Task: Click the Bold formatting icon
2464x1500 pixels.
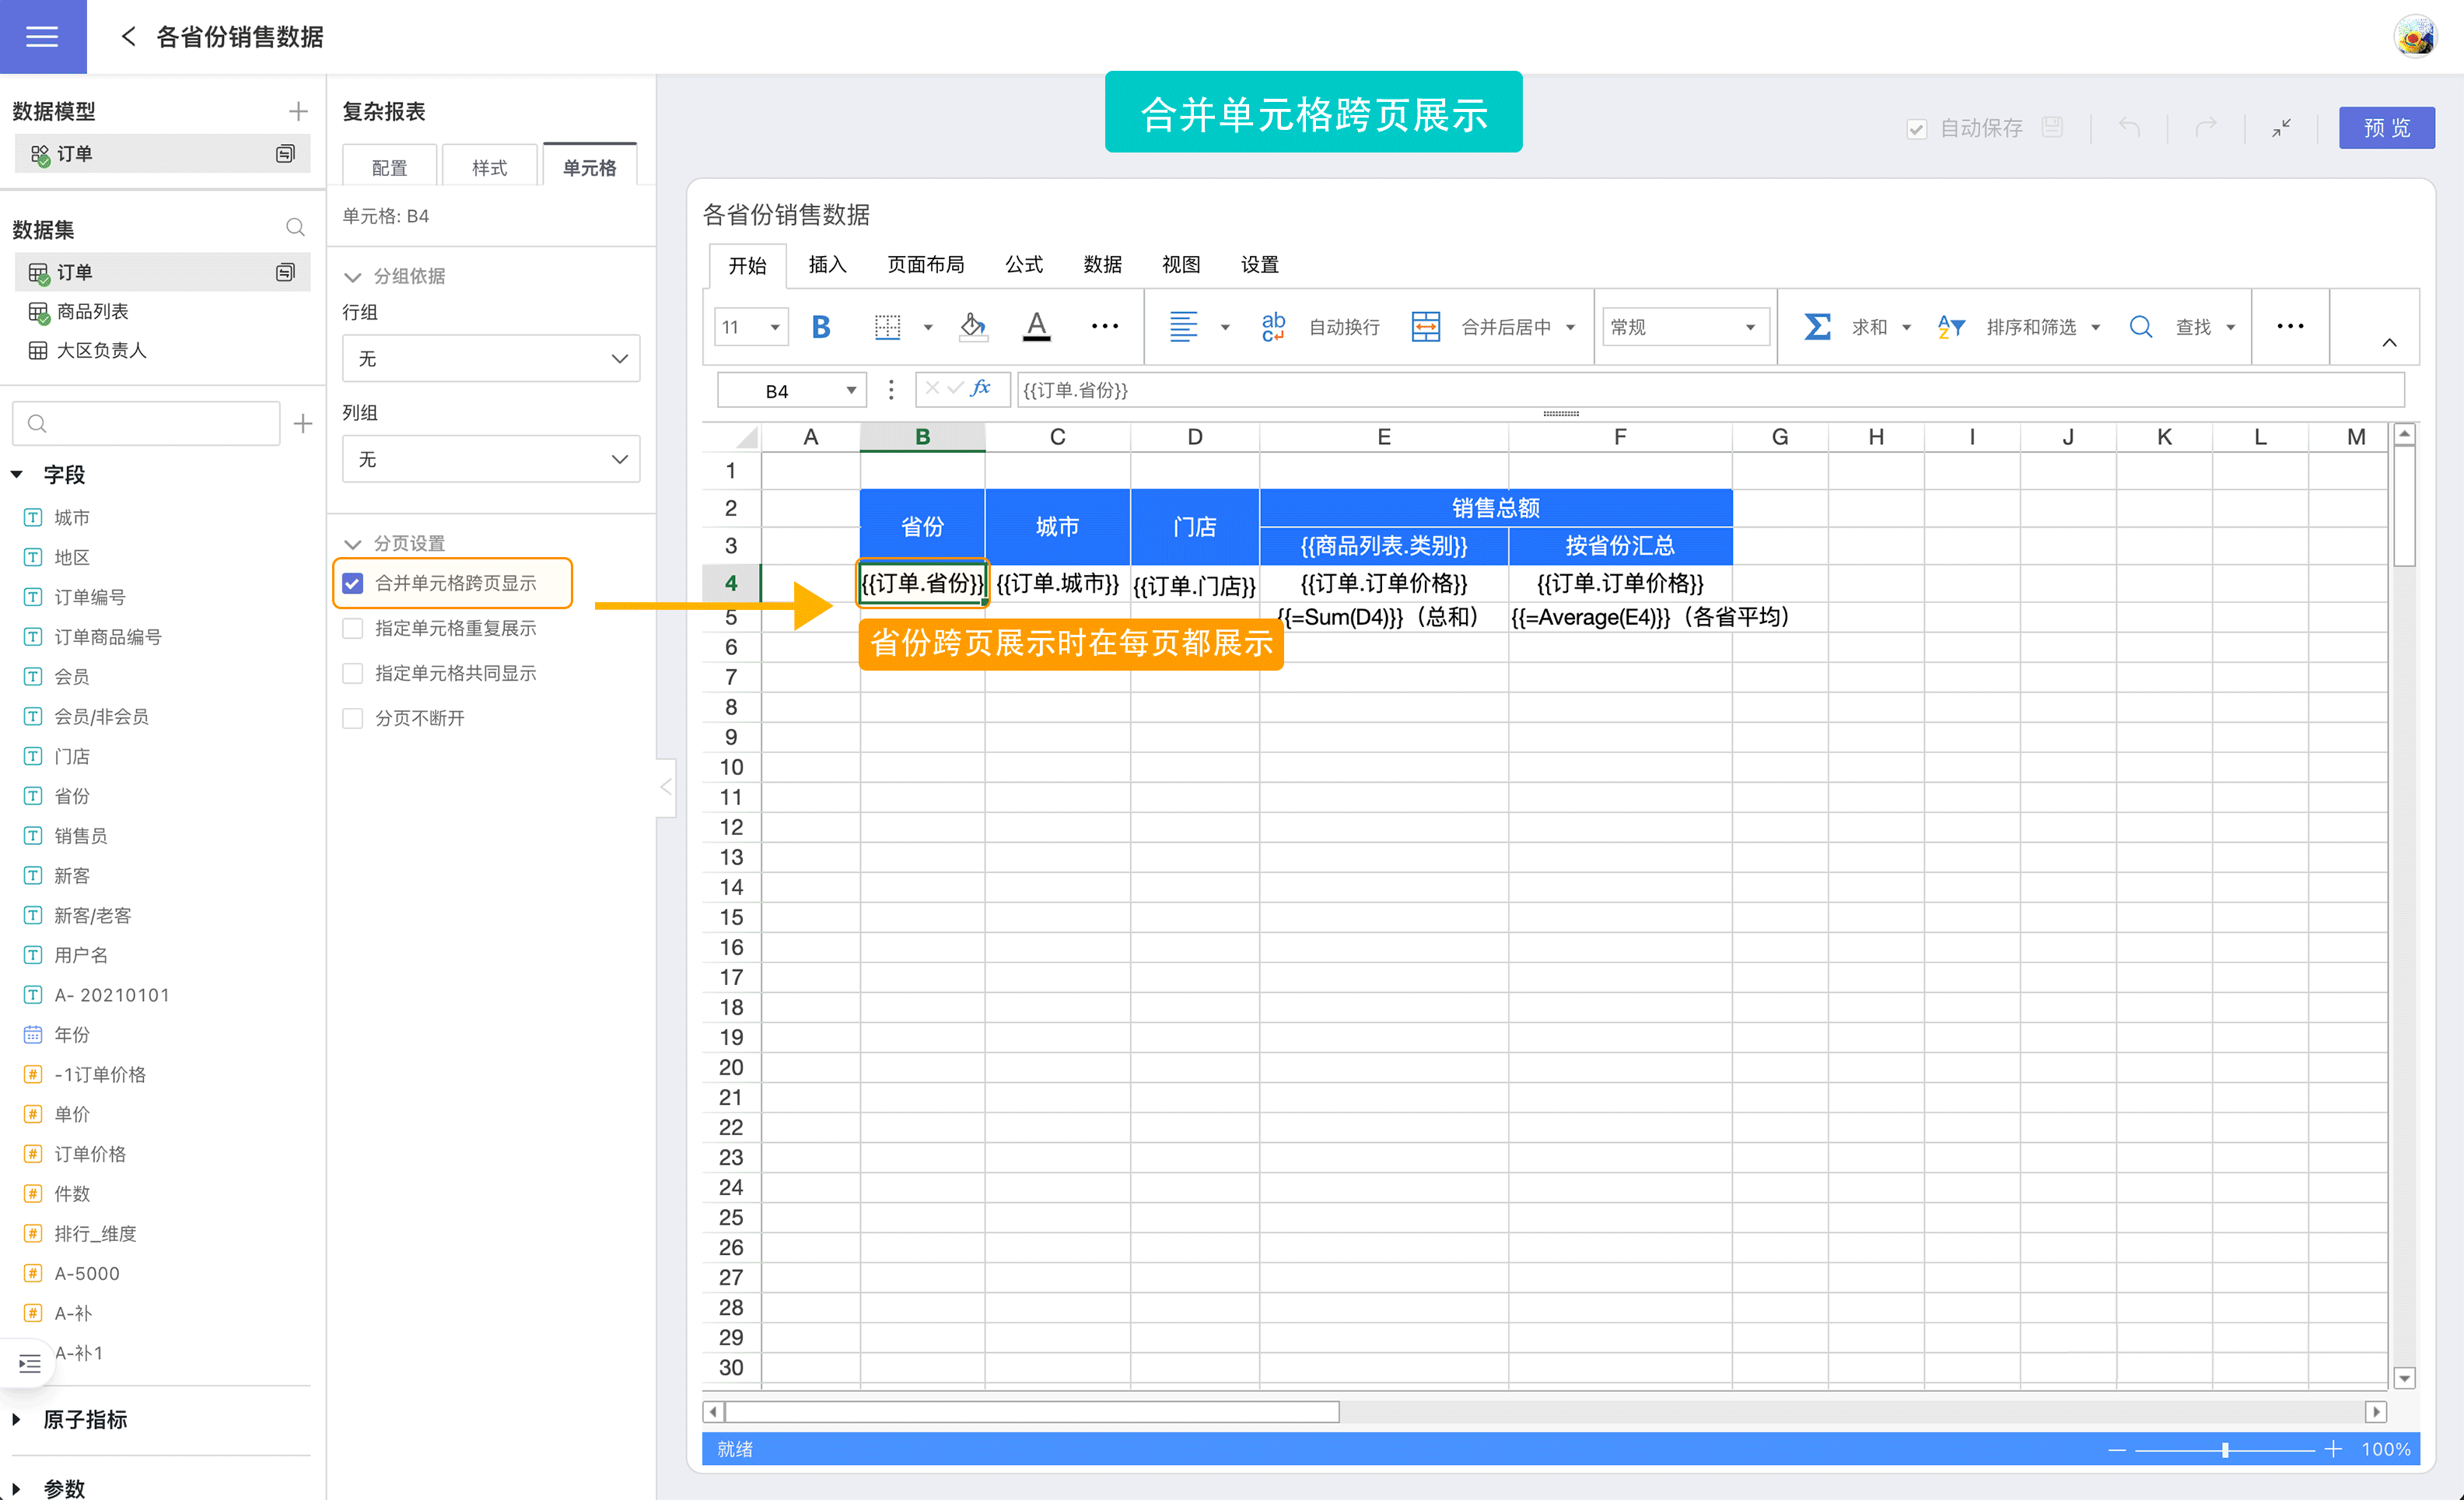Action: (x=820, y=327)
